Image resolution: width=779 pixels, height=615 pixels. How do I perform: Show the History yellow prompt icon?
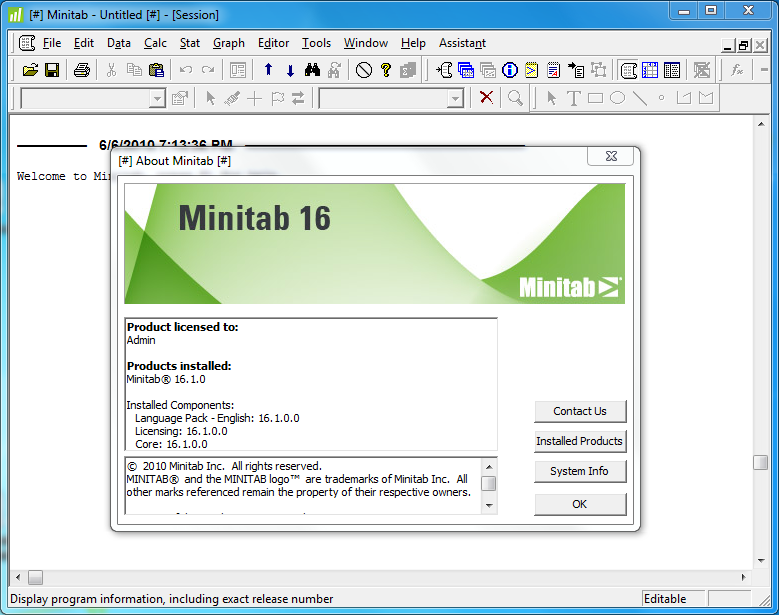(532, 70)
